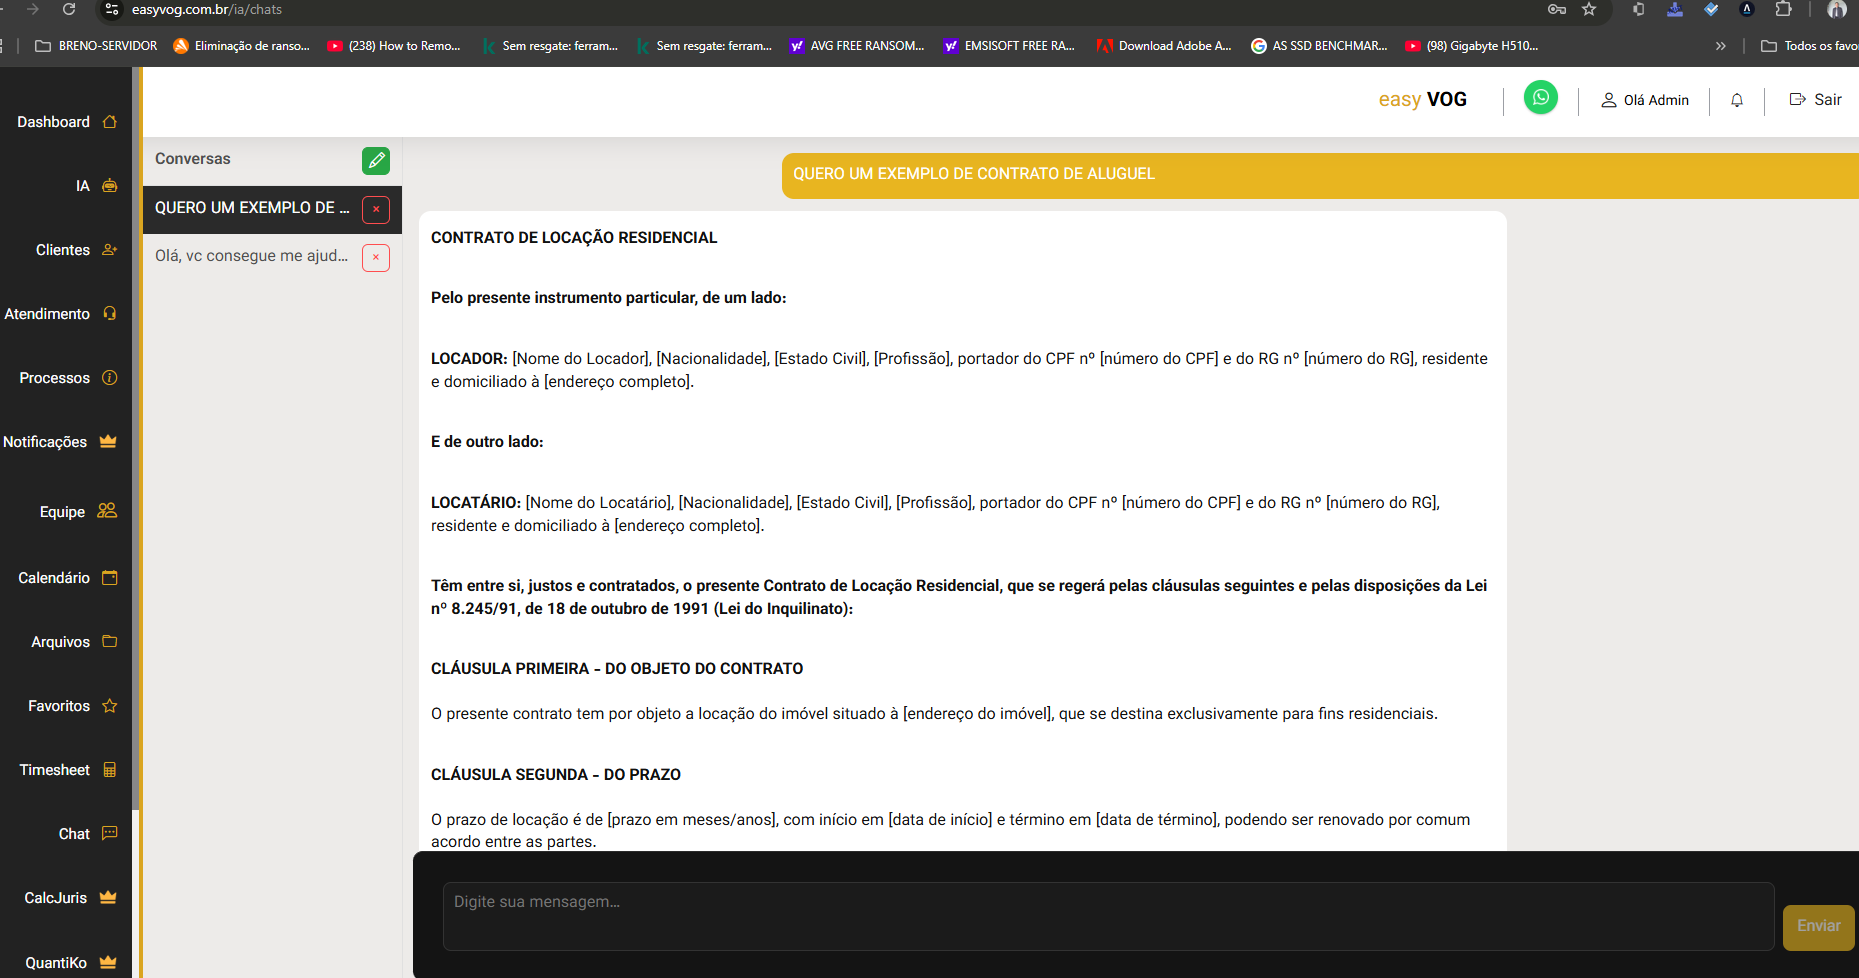Click the Processos info icon
The height and width of the screenshot is (978, 1859).
pos(110,378)
